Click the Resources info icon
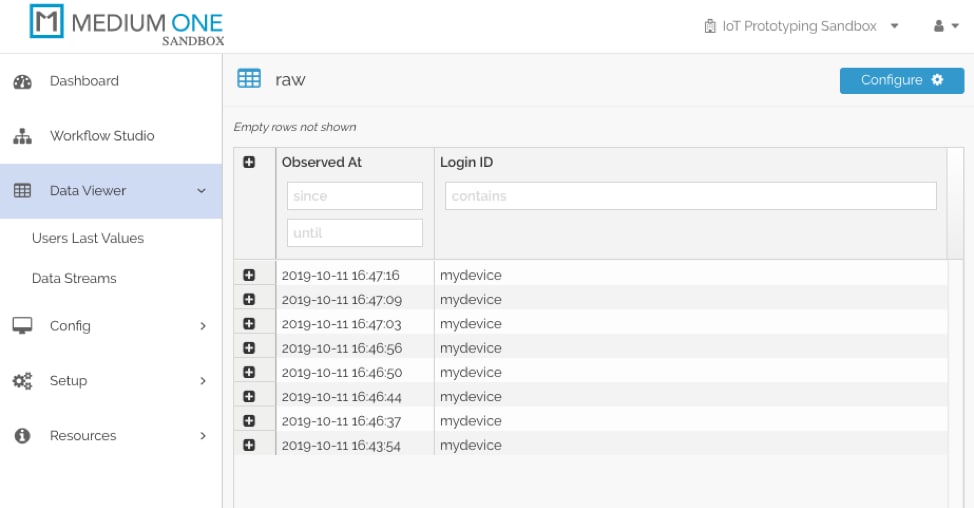The image size is (974, 508). coord(22,436)
